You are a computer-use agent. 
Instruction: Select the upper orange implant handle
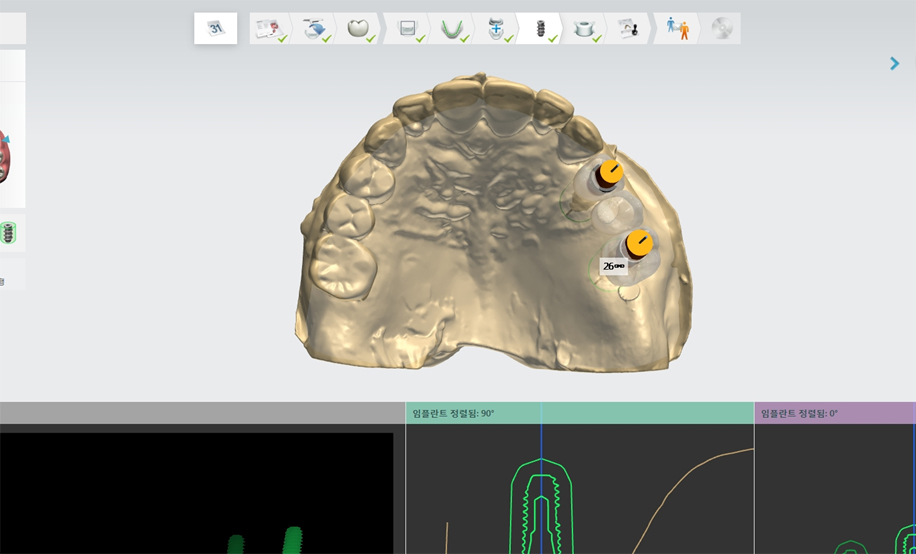pos(610,172)
